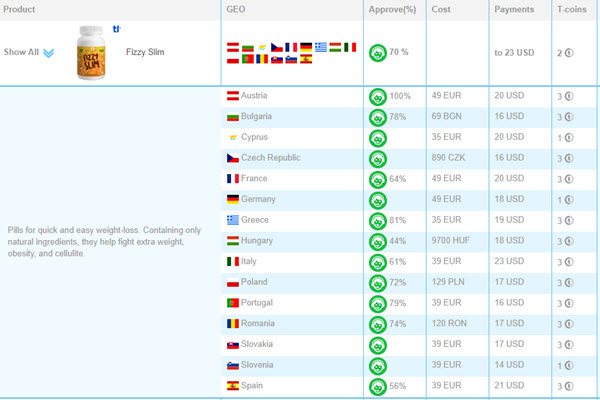Click the 19 USD payment for Greece
Screen dimensions: 600x400
pyautogui.click(x=509, y=220)
